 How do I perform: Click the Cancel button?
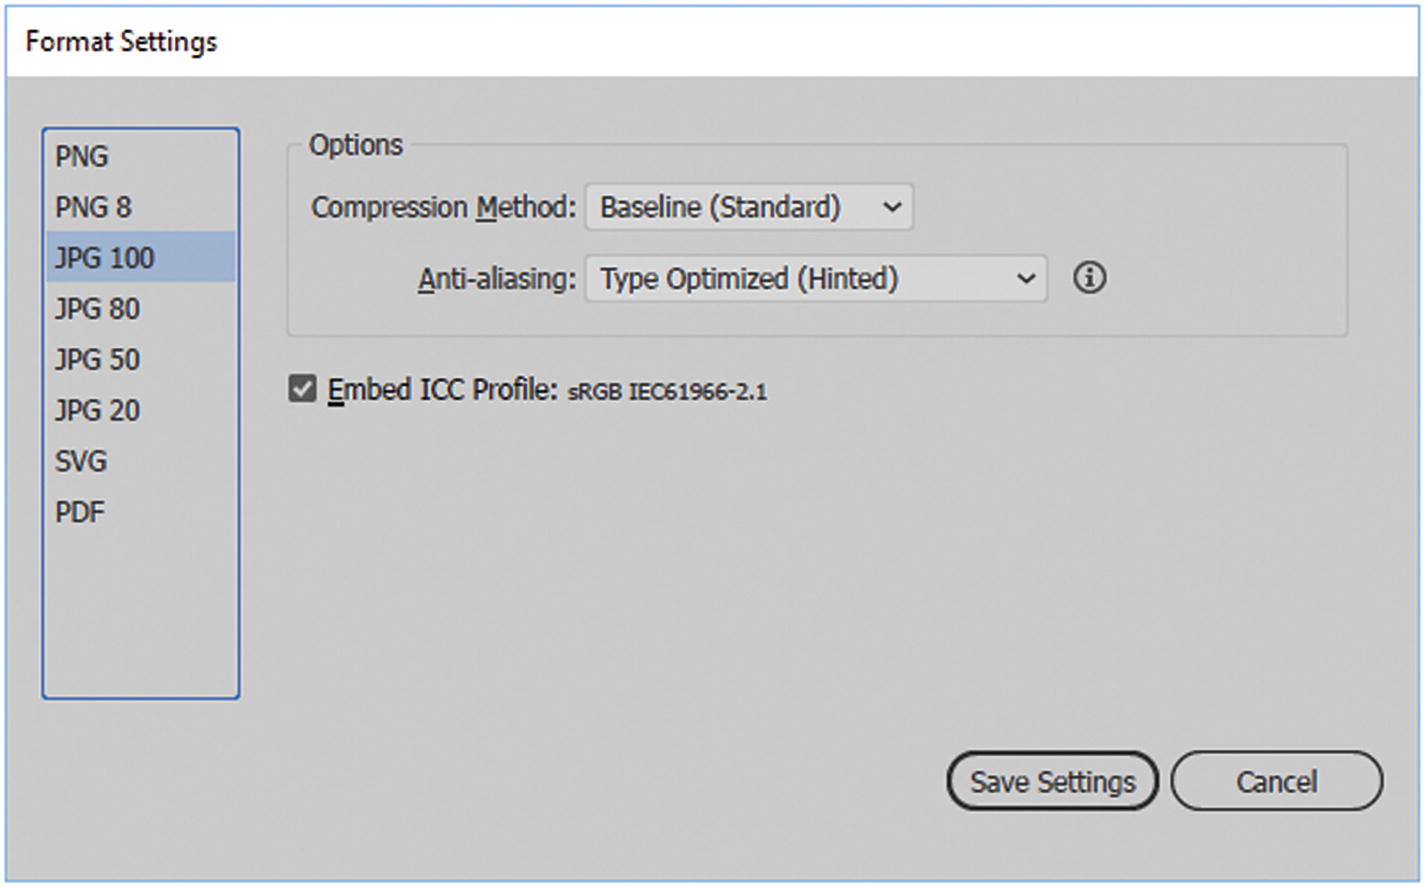click(1276, 781)
